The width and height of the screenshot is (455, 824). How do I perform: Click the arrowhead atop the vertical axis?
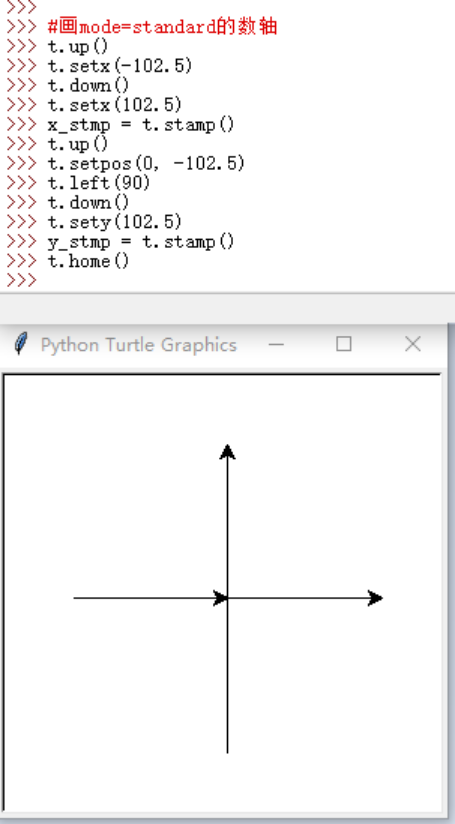[227, 452]
